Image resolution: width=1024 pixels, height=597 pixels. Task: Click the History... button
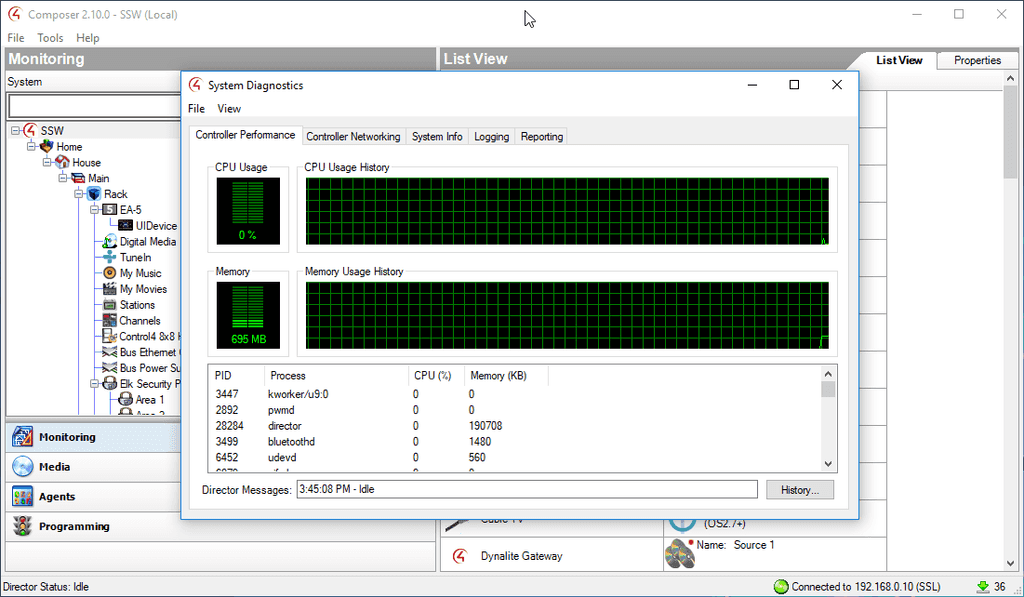click(799, 490)
